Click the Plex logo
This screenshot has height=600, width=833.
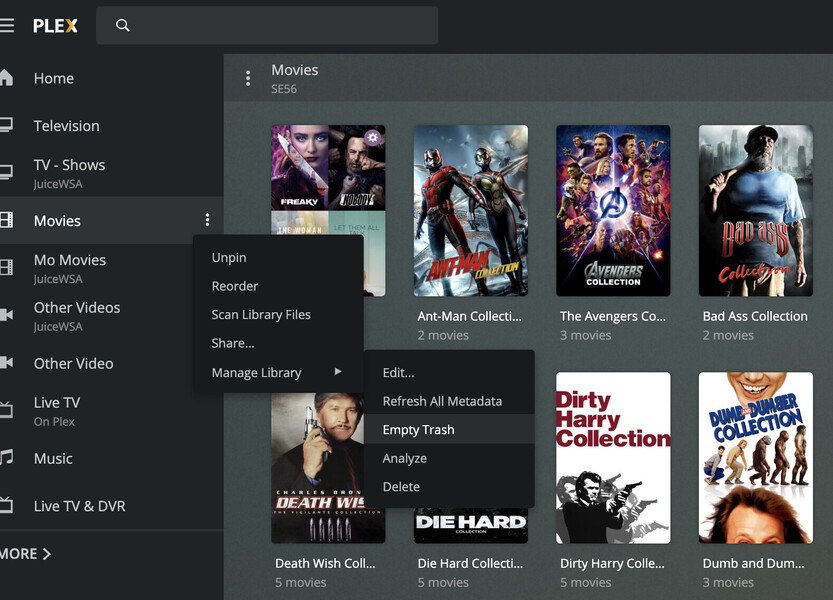point(55,26)
